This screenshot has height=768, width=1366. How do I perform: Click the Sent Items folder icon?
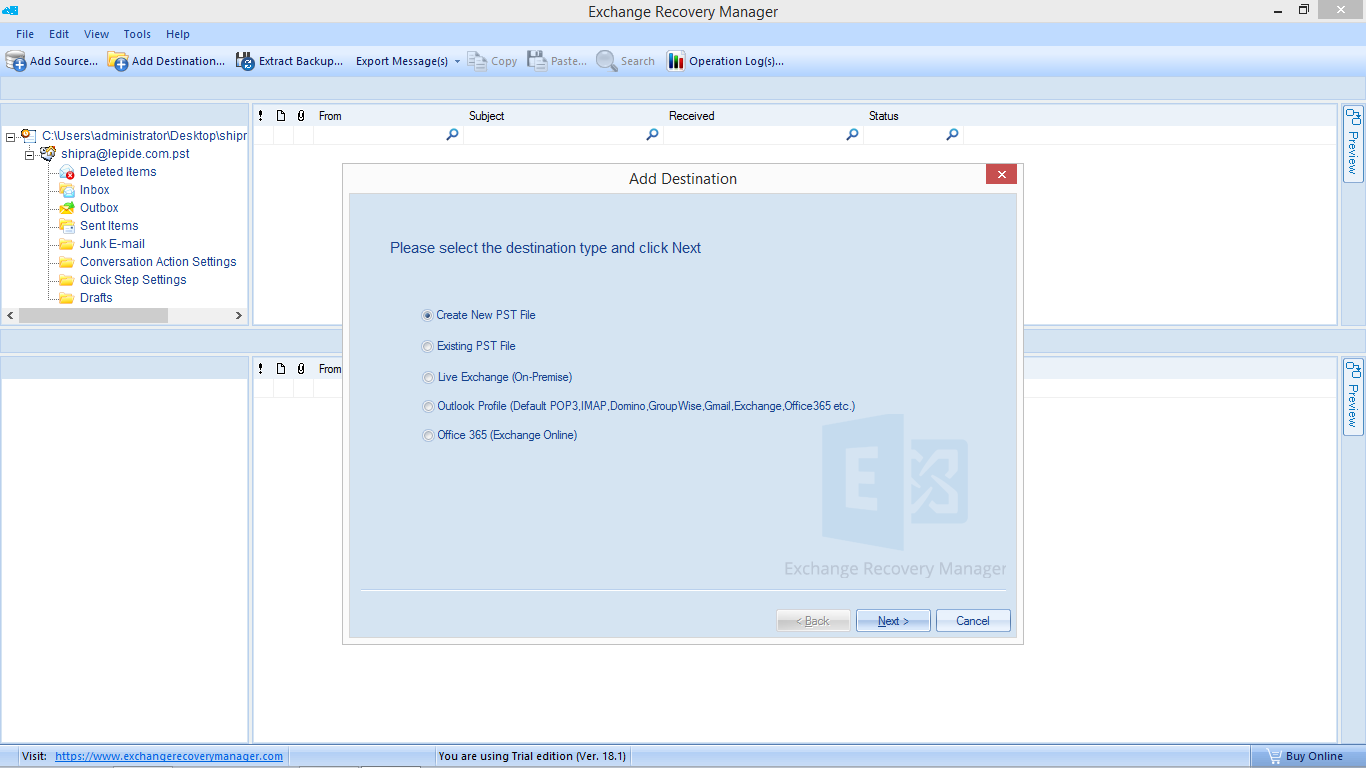pyautogui.click(x=67, y=226)
